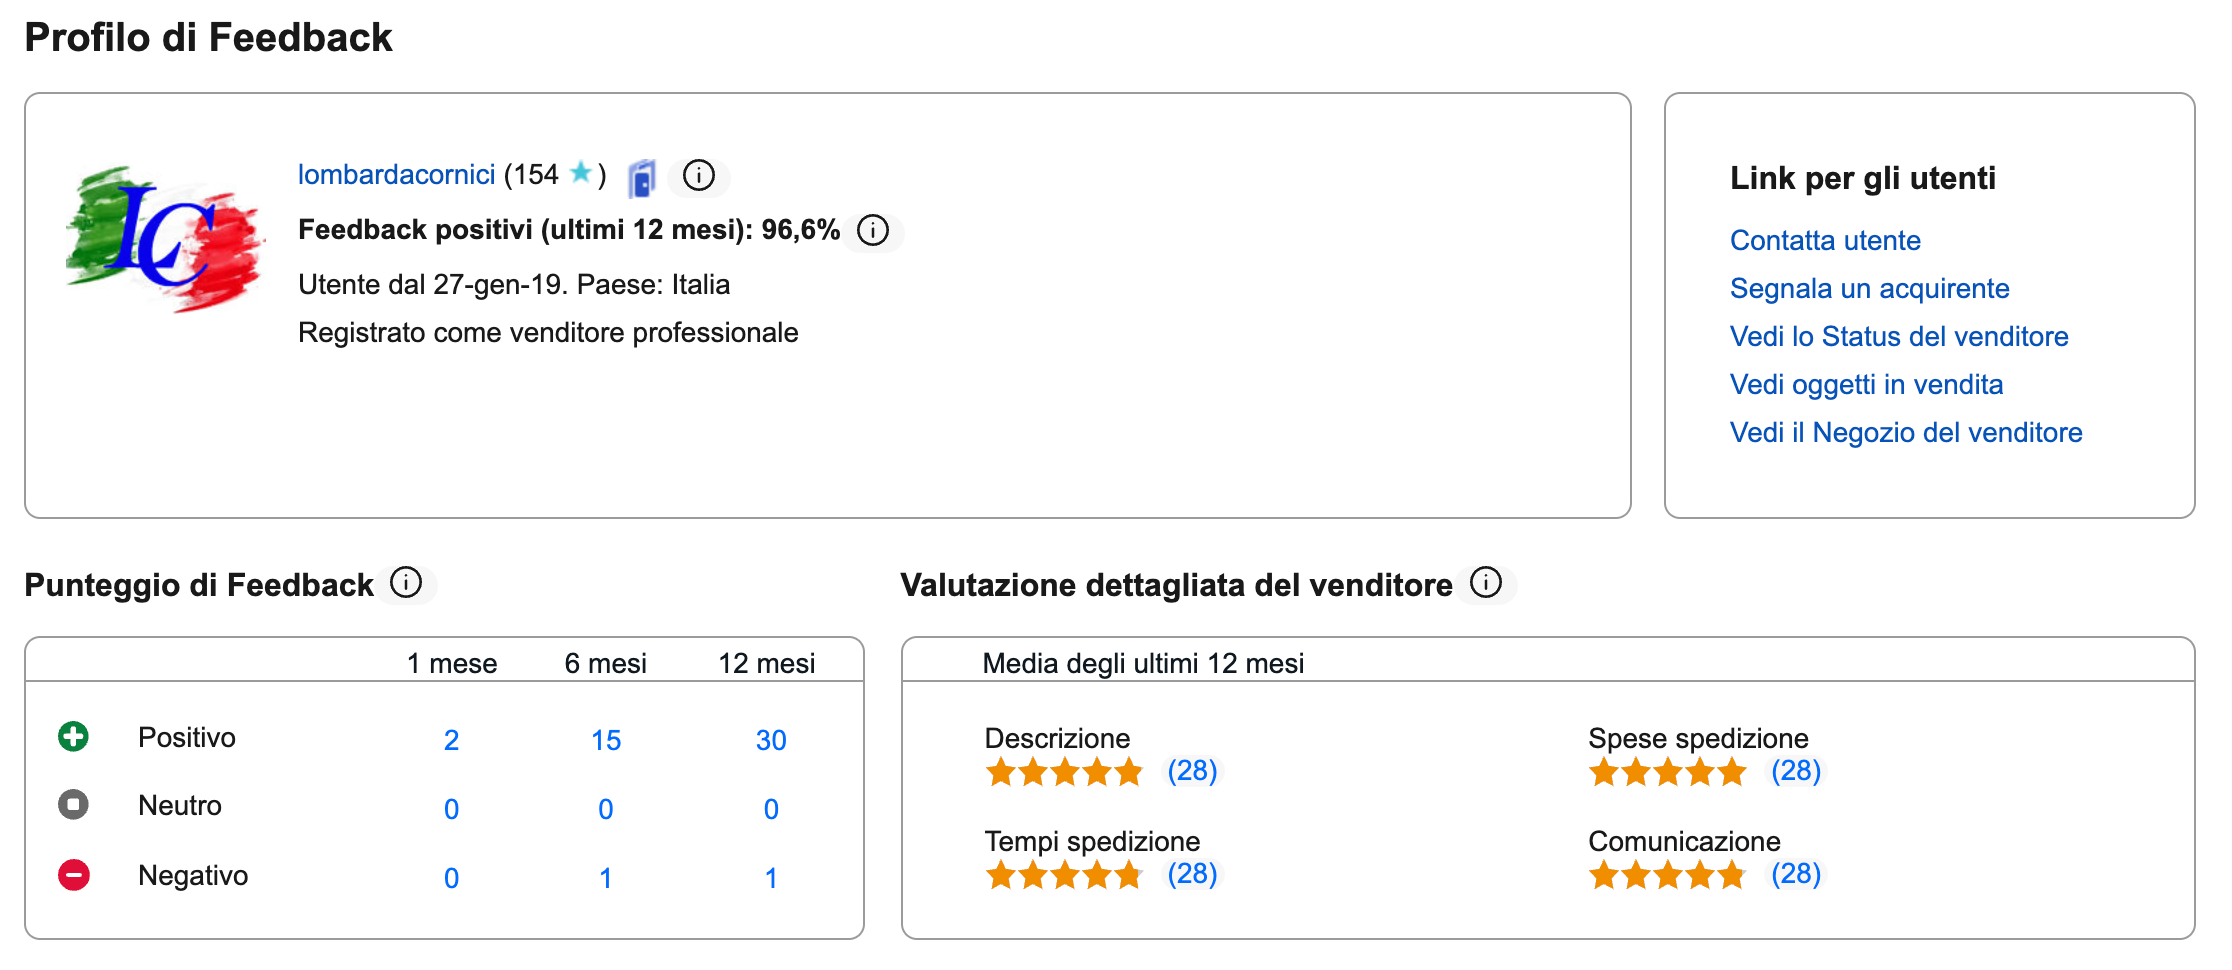Open the lombardacornici username link
The height and width of the screenshot is (970, 2232).
coord(396,175)
